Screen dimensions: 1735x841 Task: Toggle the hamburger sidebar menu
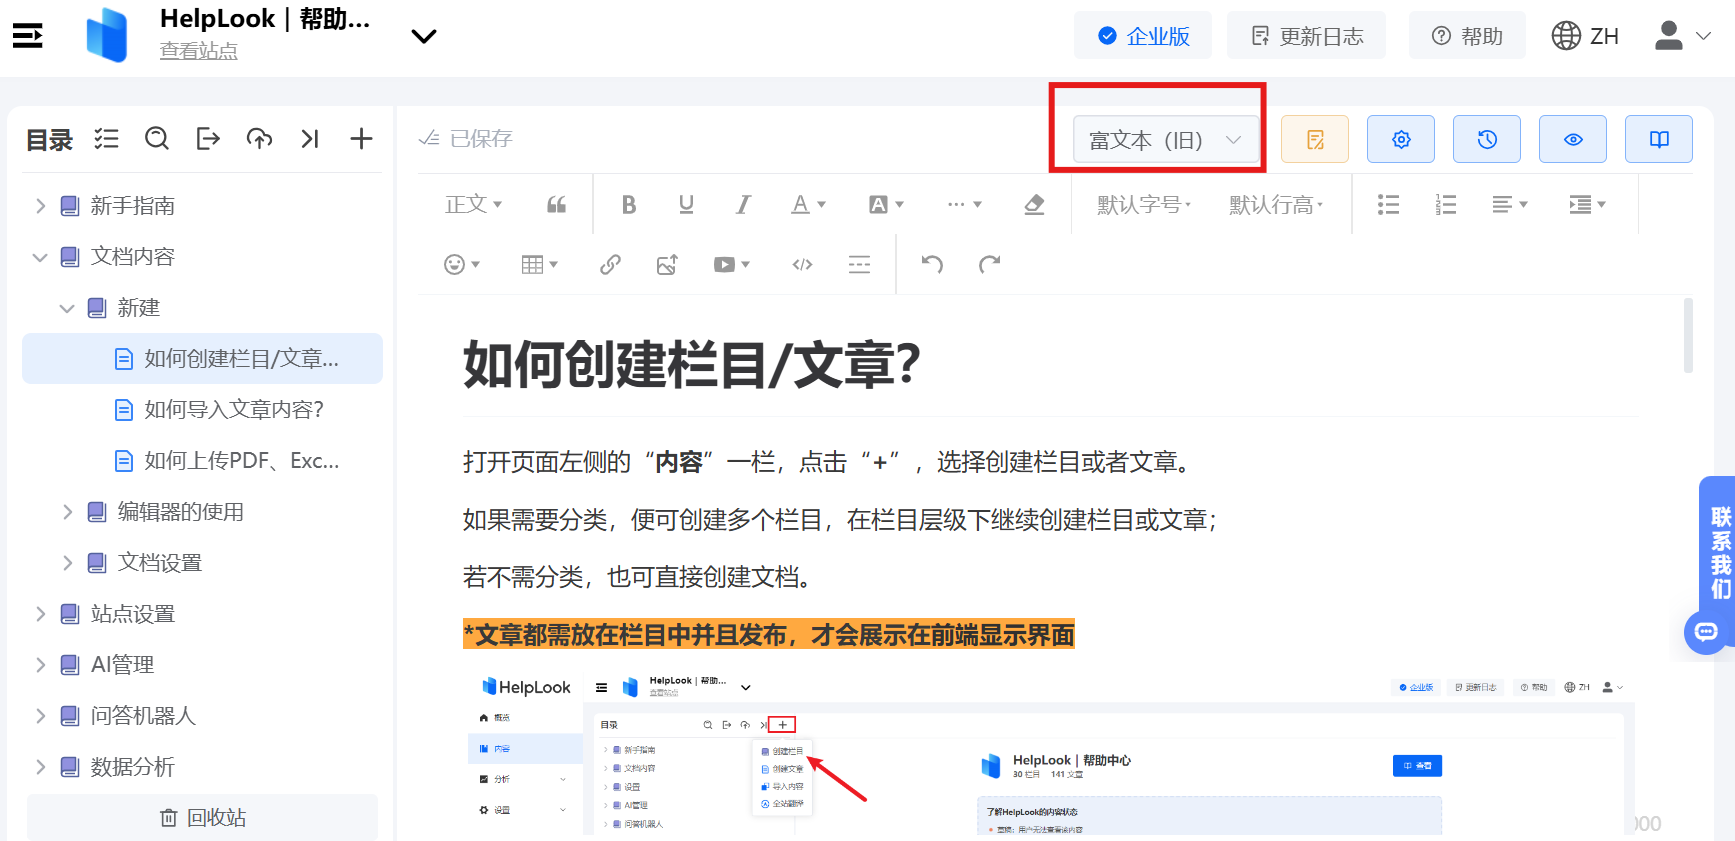tap(28, 36)
